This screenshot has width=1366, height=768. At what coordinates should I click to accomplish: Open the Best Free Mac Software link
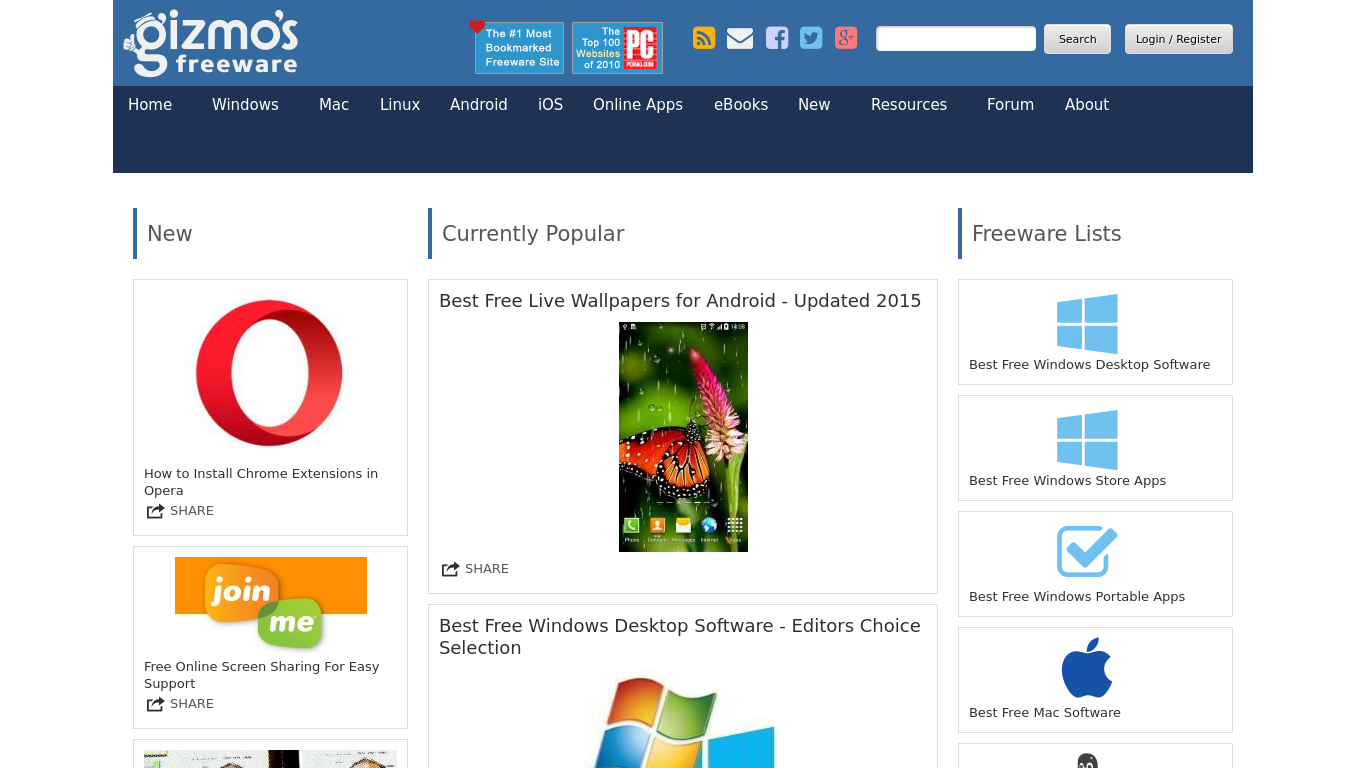pyautogui.click(x=1045, y=713)
